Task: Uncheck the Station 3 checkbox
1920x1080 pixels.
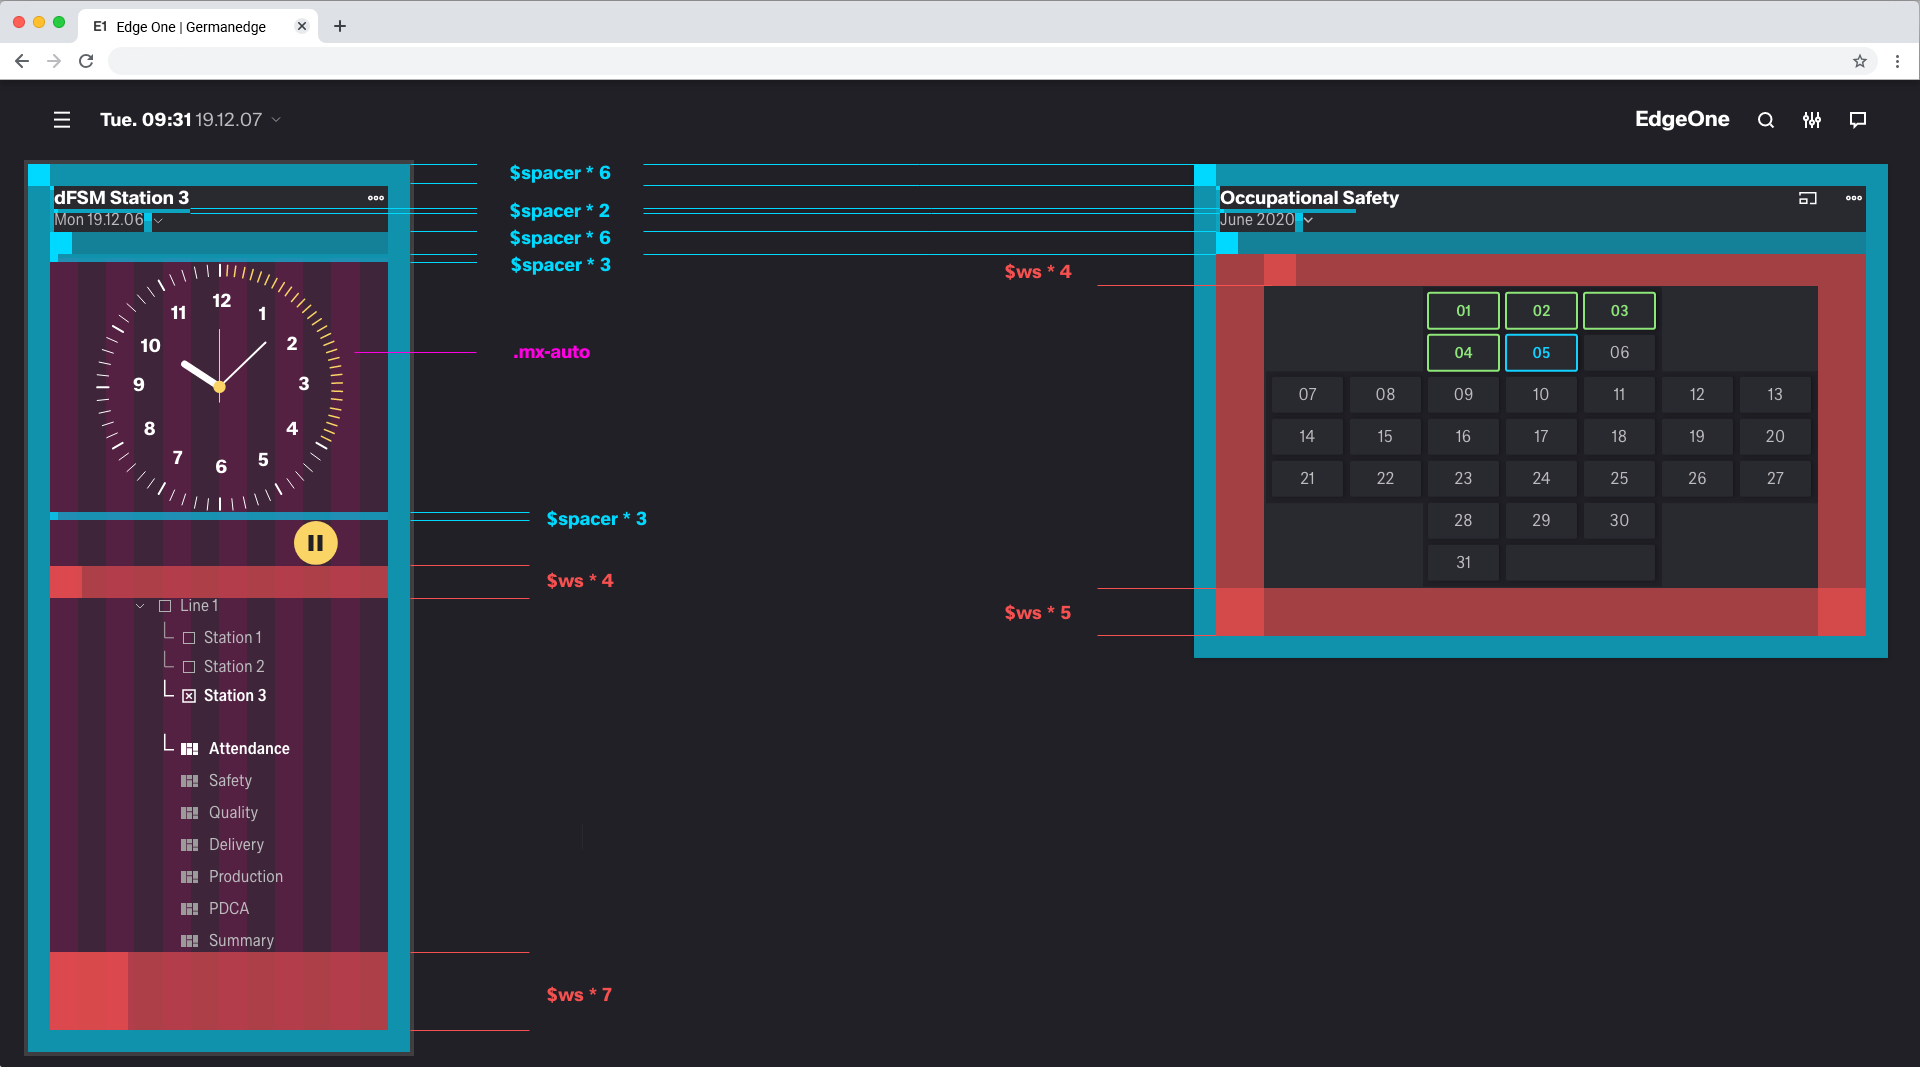Action: pyautogui.click(x=189, y=696)
